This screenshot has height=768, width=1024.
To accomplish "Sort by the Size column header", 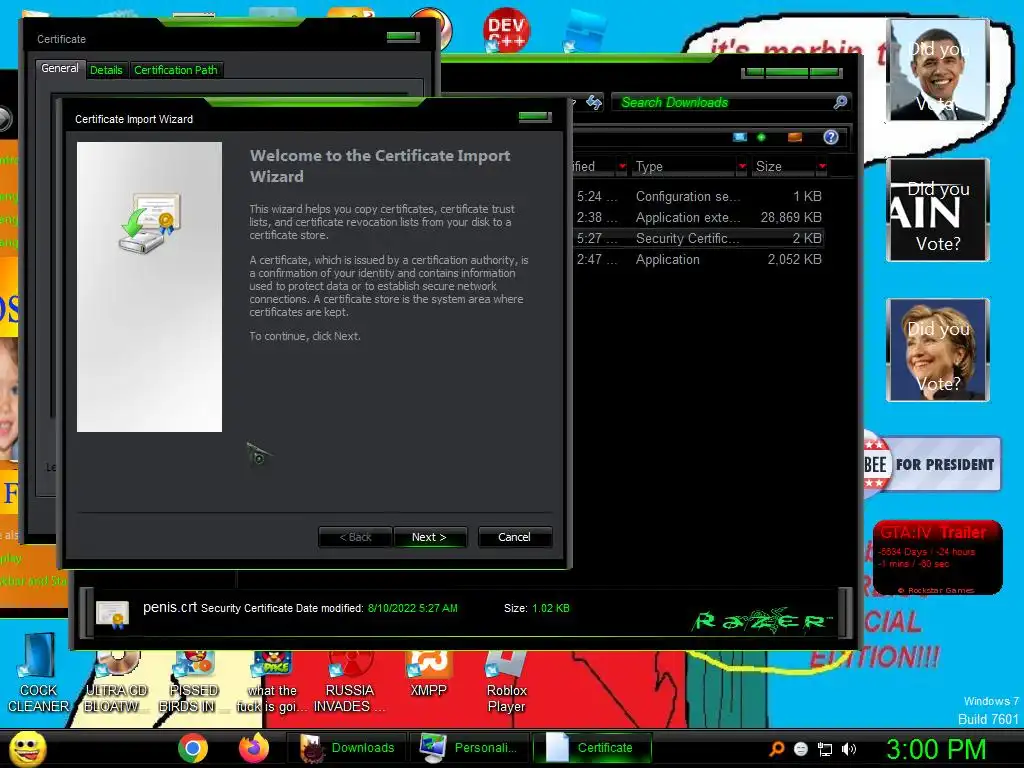I will pos(784,167).
